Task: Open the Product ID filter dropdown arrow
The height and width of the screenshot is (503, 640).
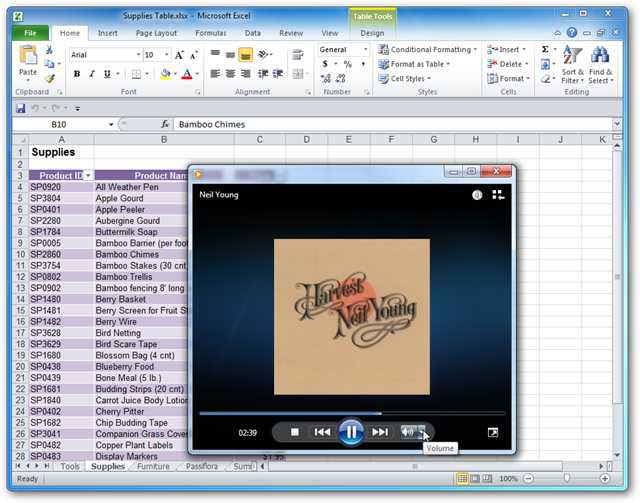Action: [88, 176]
